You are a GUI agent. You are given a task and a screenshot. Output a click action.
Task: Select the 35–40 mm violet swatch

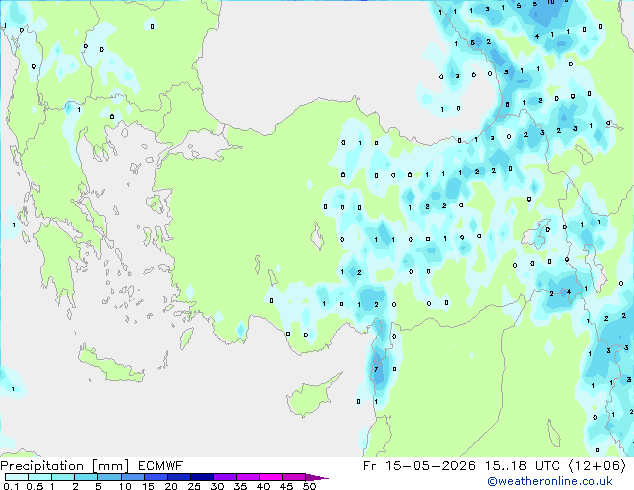tap(247, 477)
